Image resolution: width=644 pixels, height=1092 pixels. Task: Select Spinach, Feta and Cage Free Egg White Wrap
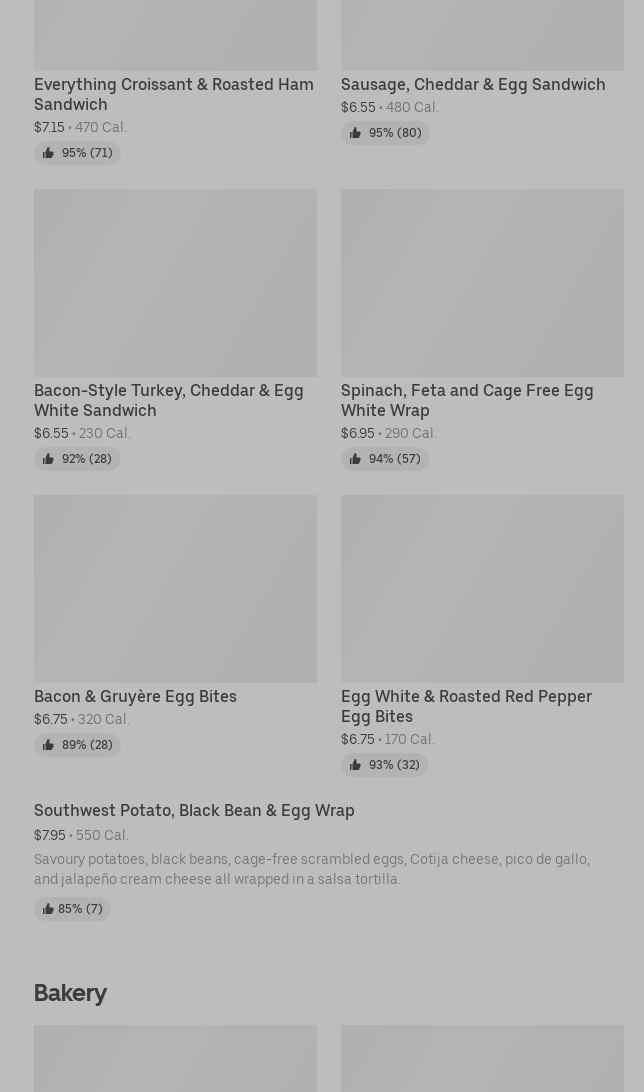(466, 400)
